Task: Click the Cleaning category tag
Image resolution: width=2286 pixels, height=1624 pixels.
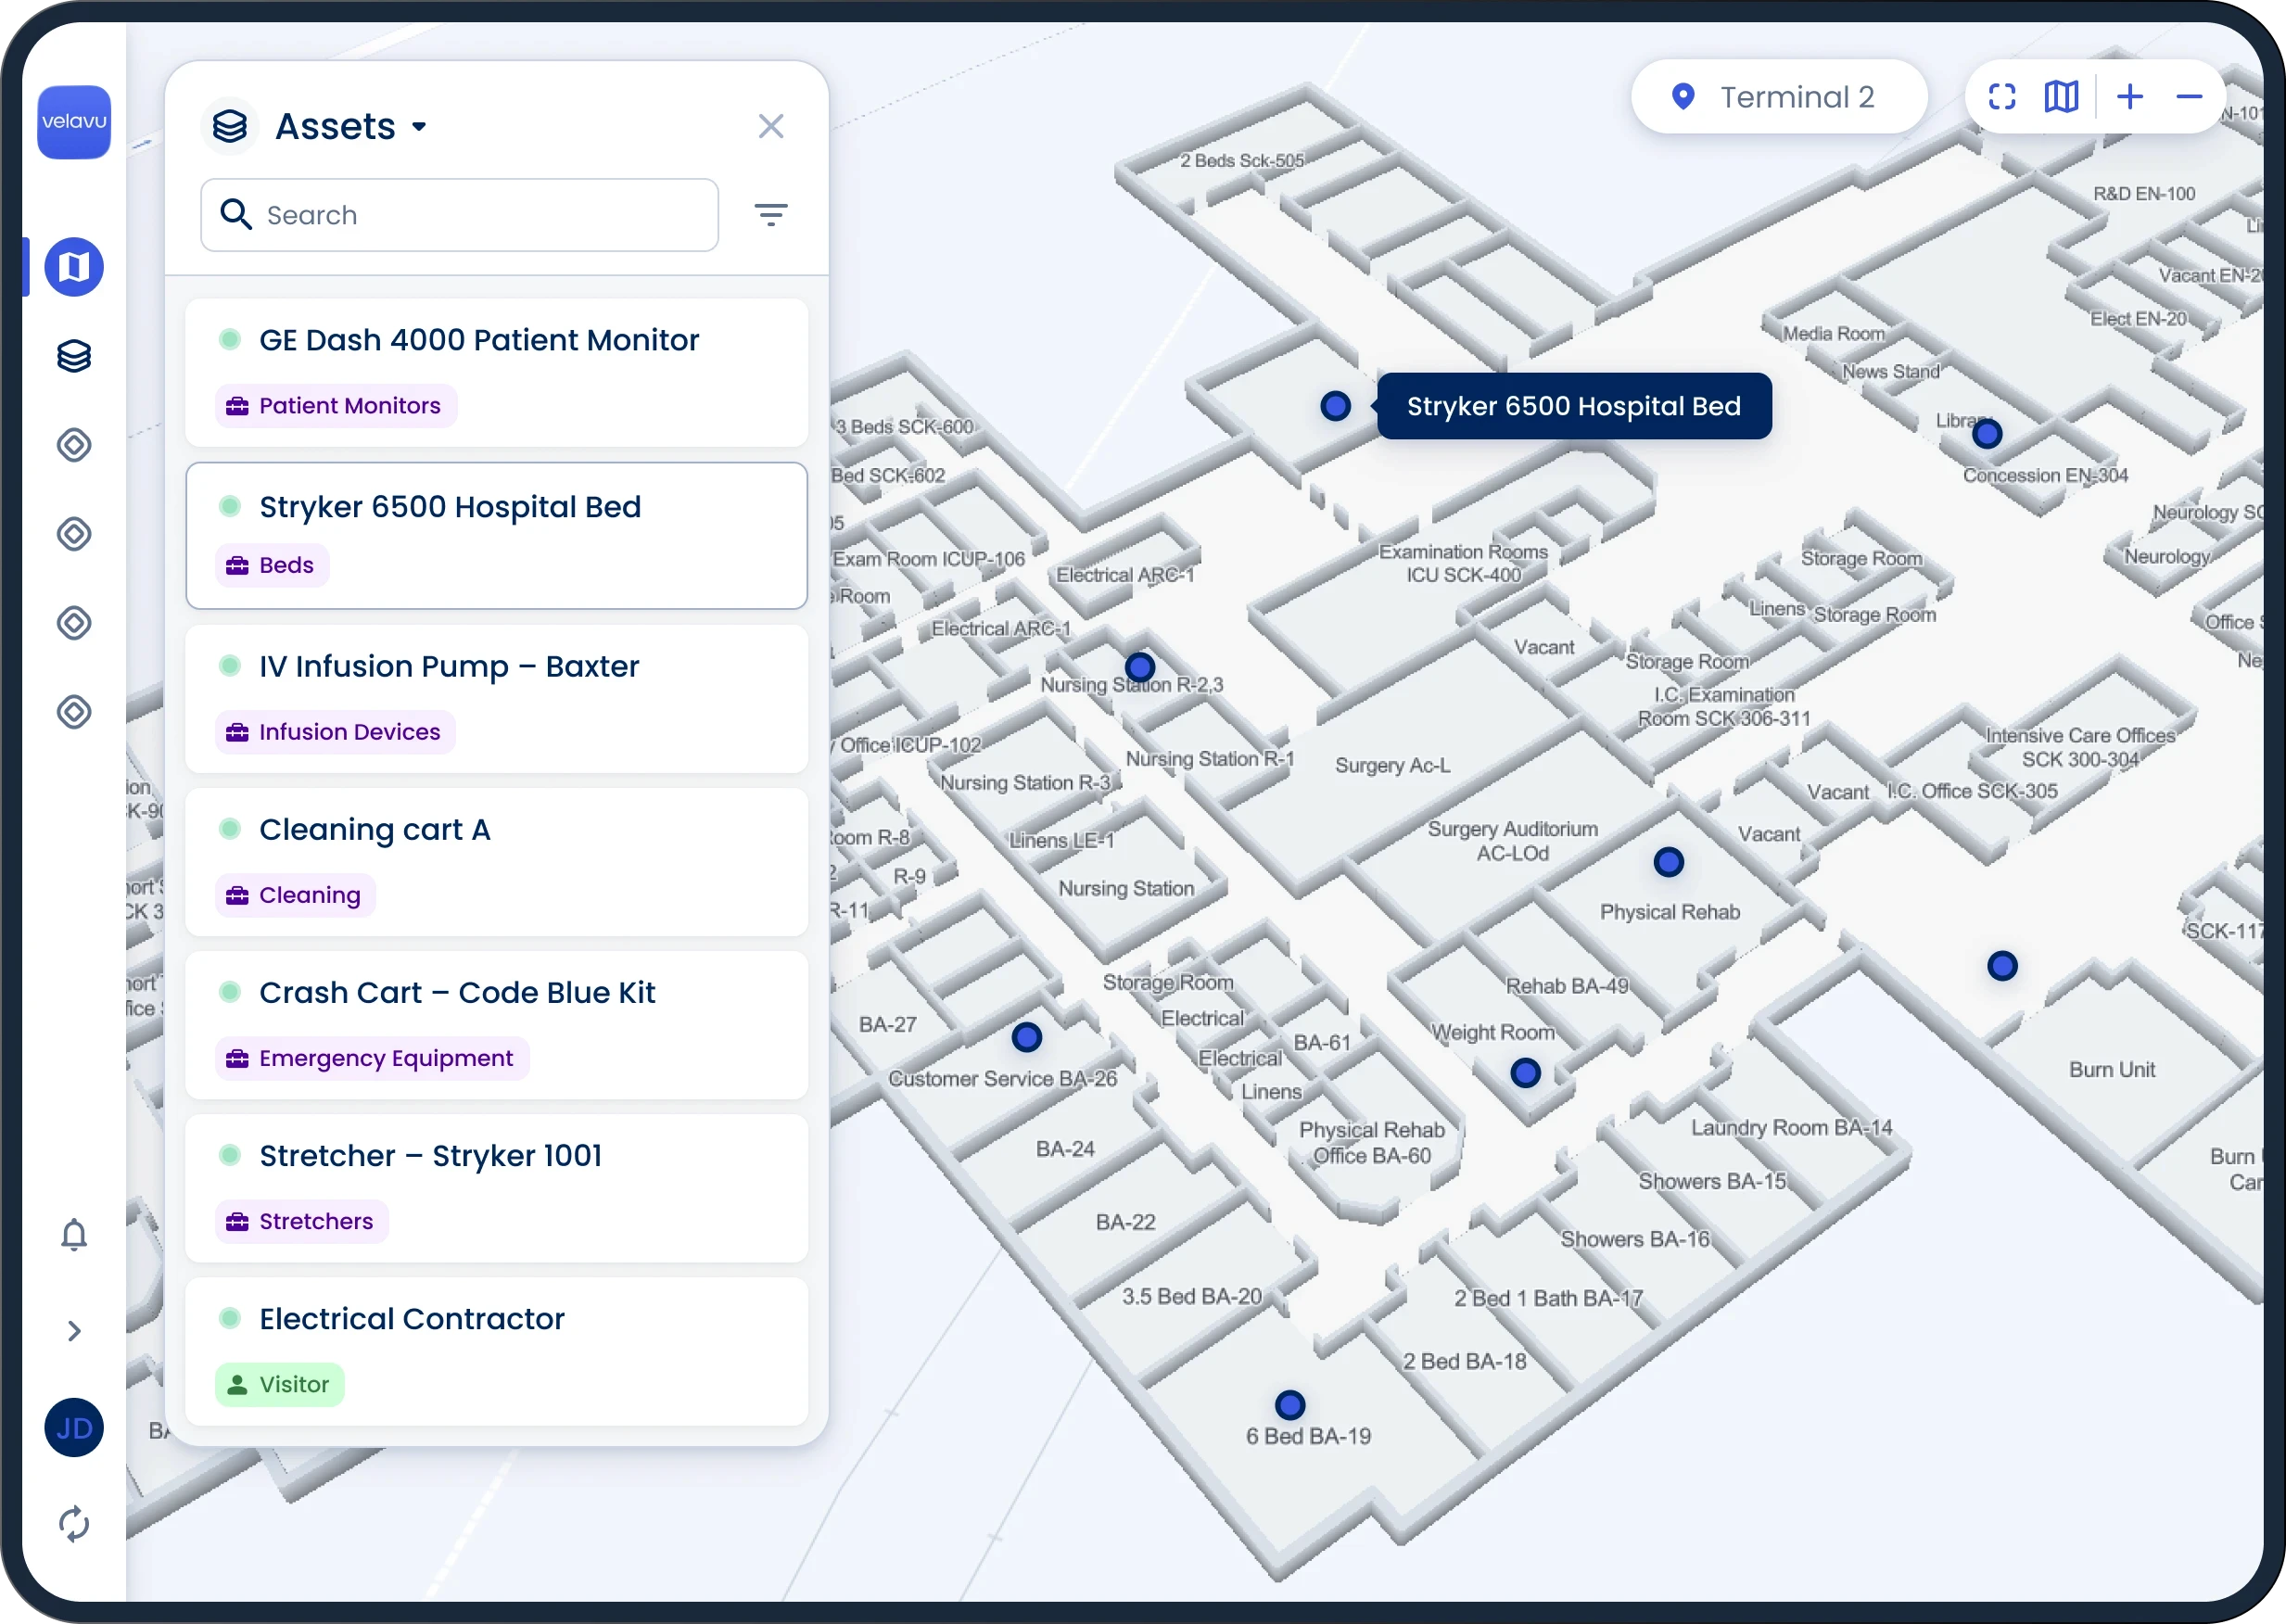Action: [x=296, y=895]
